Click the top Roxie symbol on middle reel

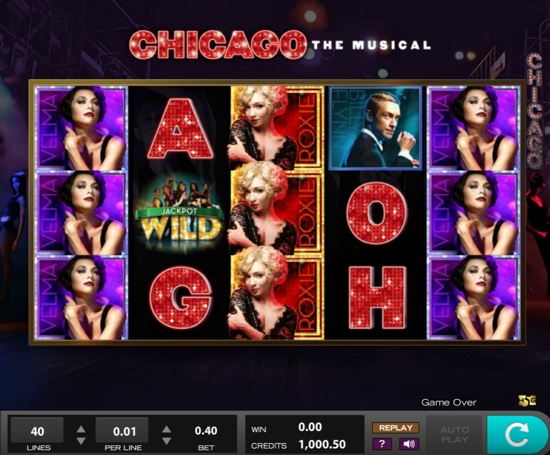tap(277, 127)
